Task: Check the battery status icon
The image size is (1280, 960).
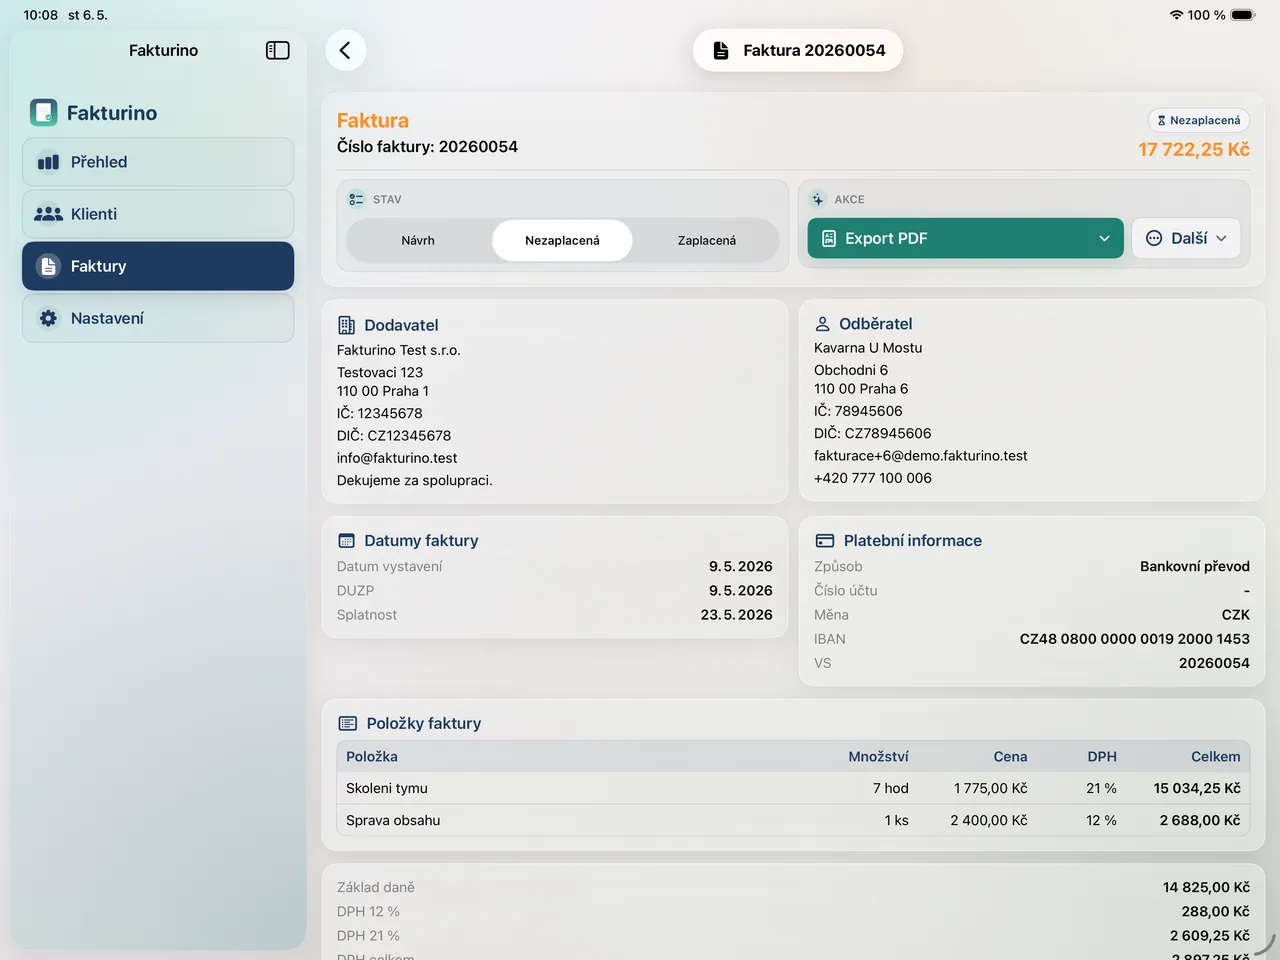Action: coord(1243,15)
